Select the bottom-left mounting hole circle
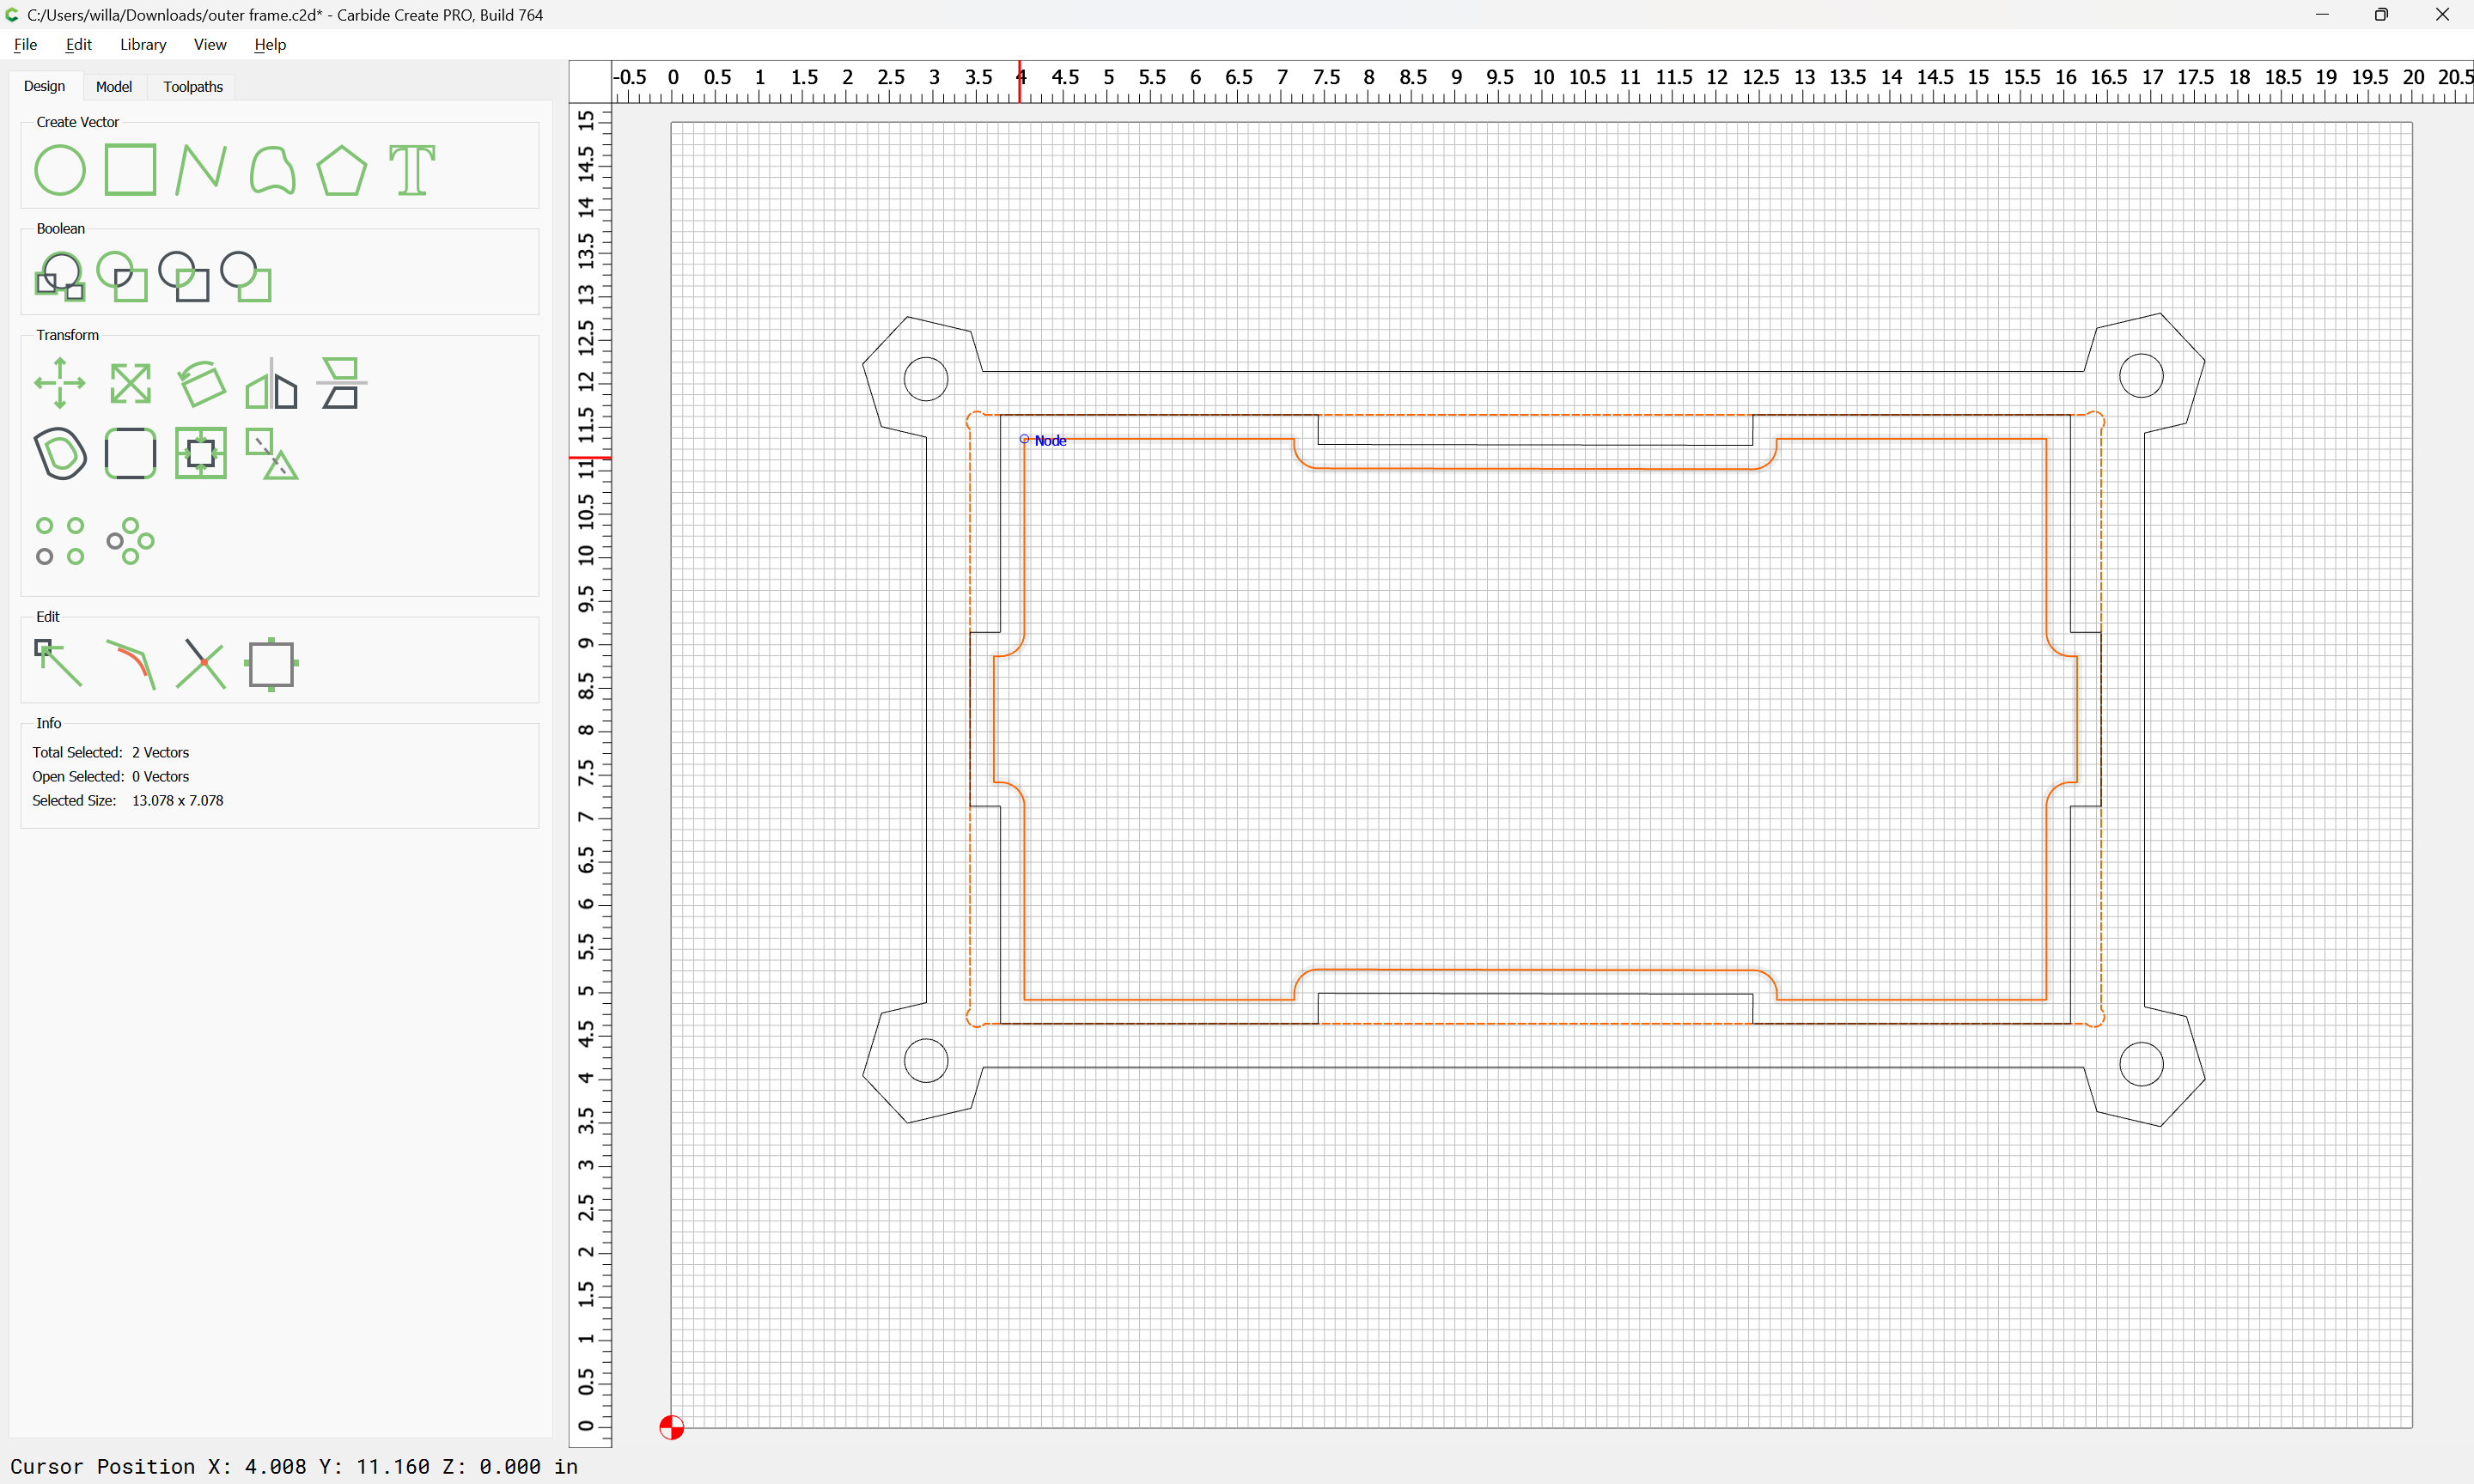This screenshot has height=1484, width=2474. click(x=926, y=1061)
